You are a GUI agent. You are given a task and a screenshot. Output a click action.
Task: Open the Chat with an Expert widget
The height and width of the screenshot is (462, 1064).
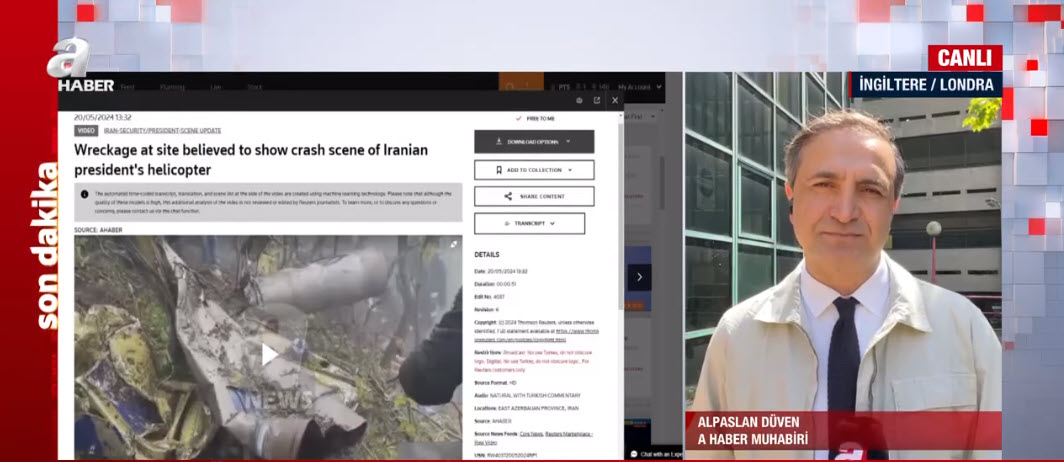pyautogui.click(x=655, y=454)
